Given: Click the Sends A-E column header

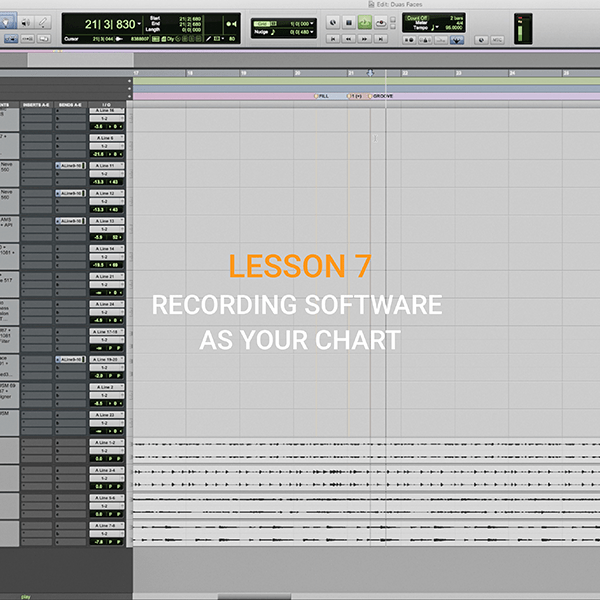Looking at the screenshot, I should pos(70,104).
